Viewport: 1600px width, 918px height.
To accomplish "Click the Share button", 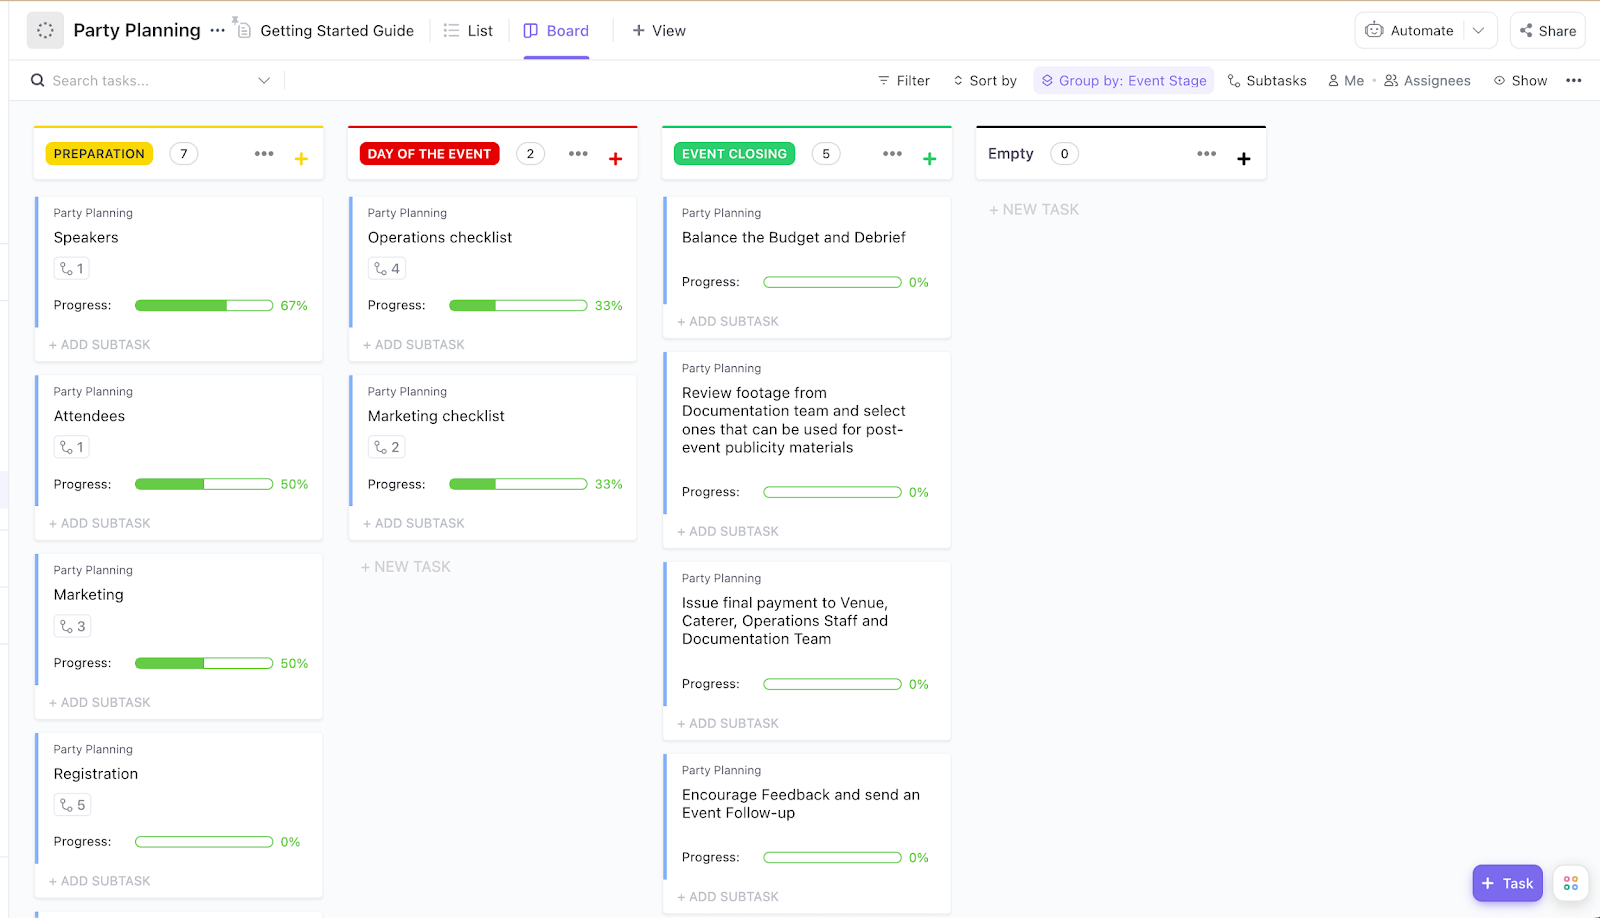I will pos(1547,31).
